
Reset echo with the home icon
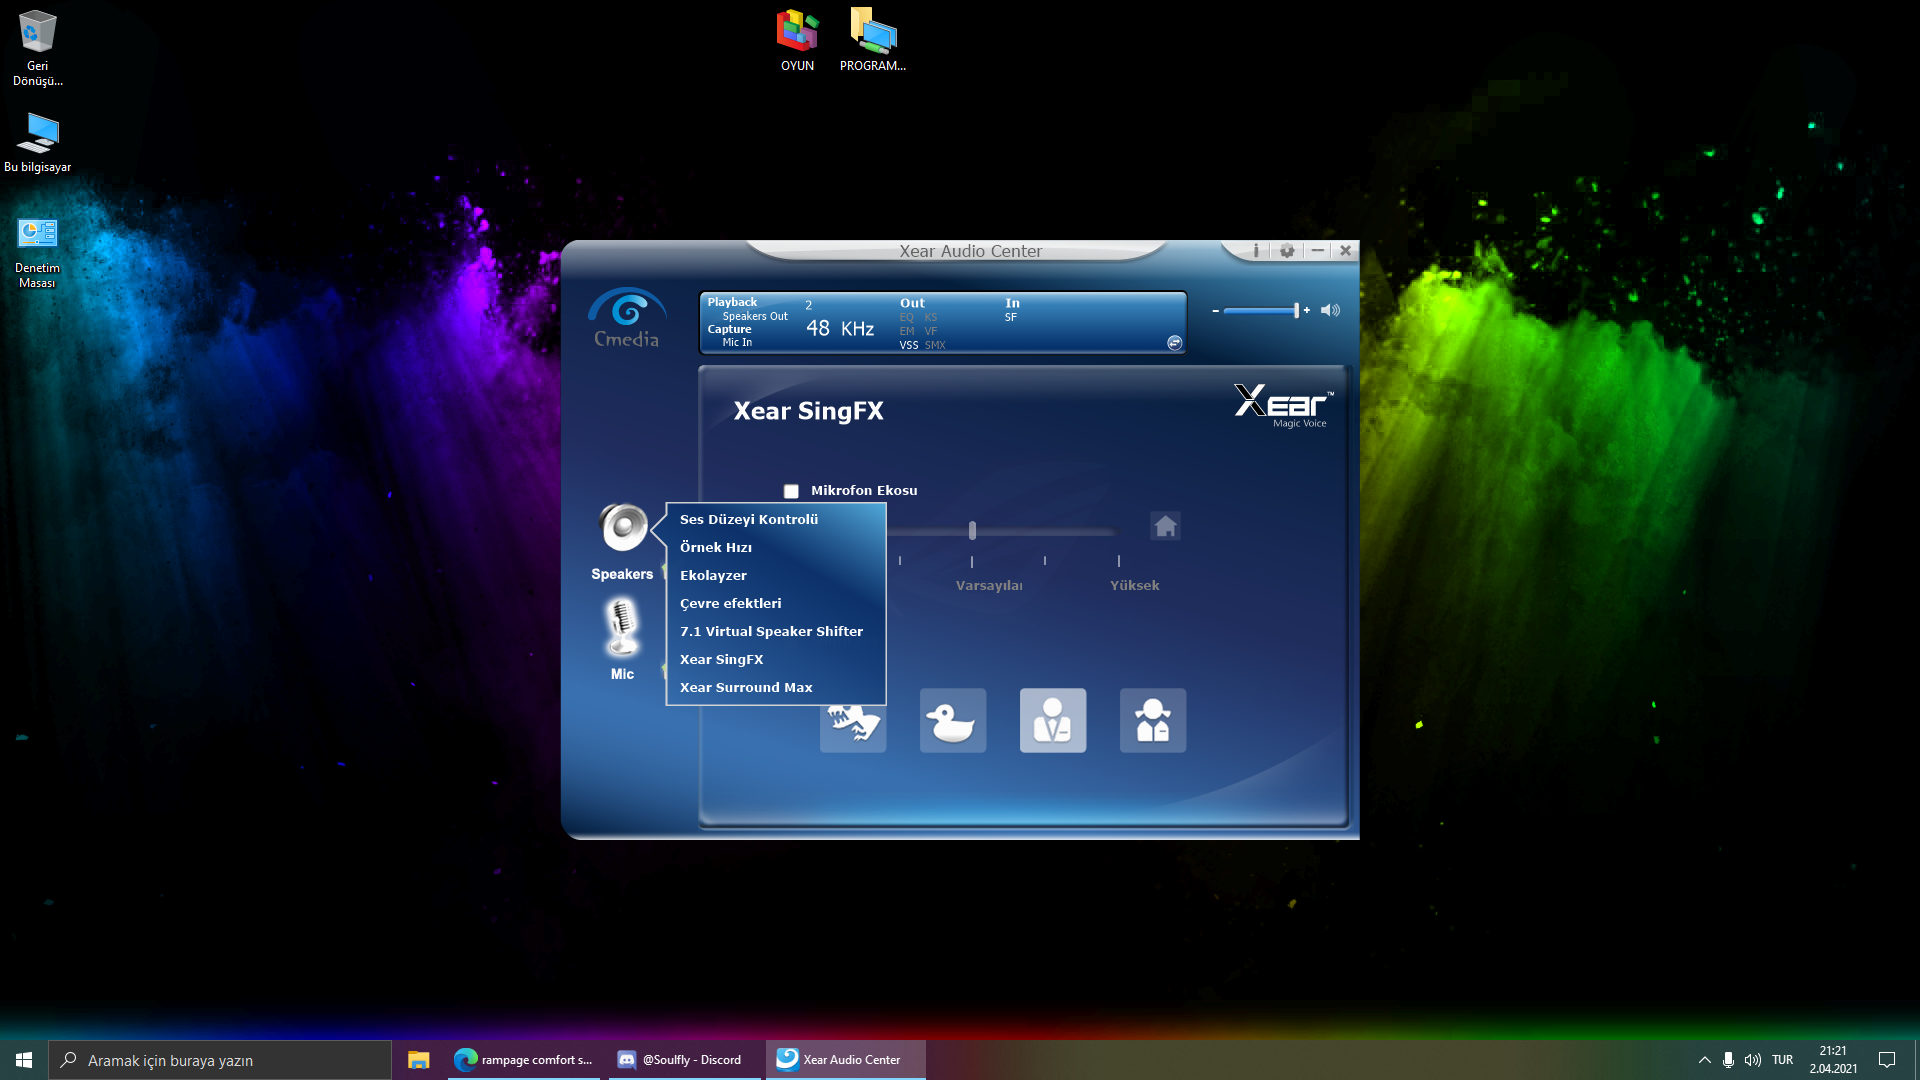coord(1165,526)
